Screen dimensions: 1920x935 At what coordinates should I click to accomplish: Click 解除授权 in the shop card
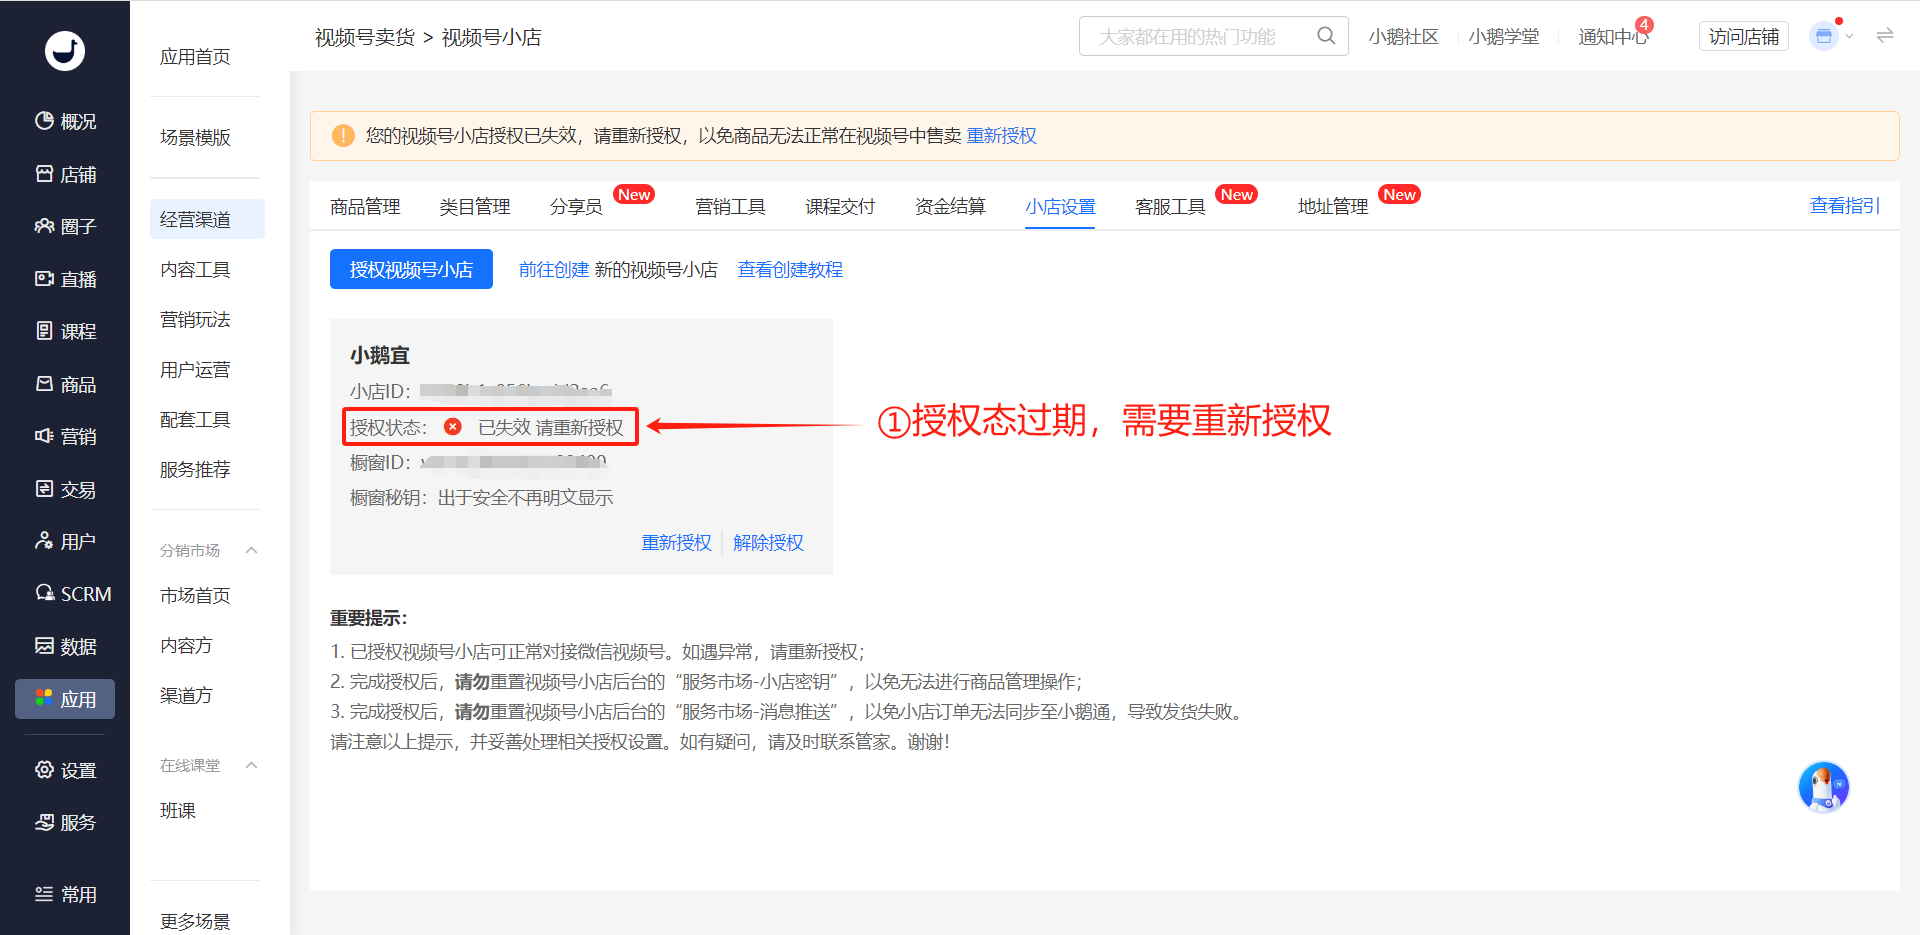coord(768,542)
